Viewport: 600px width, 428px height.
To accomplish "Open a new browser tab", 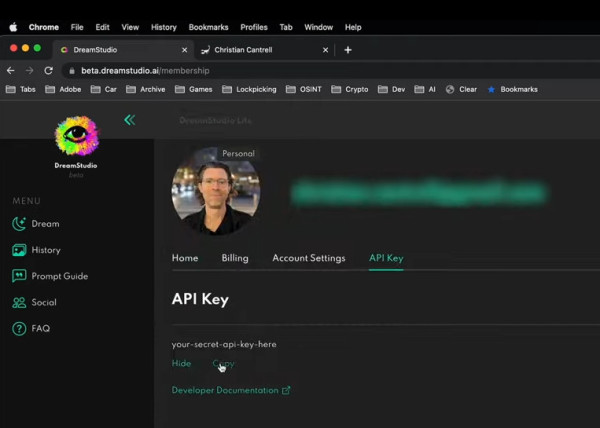I will 348,50.
